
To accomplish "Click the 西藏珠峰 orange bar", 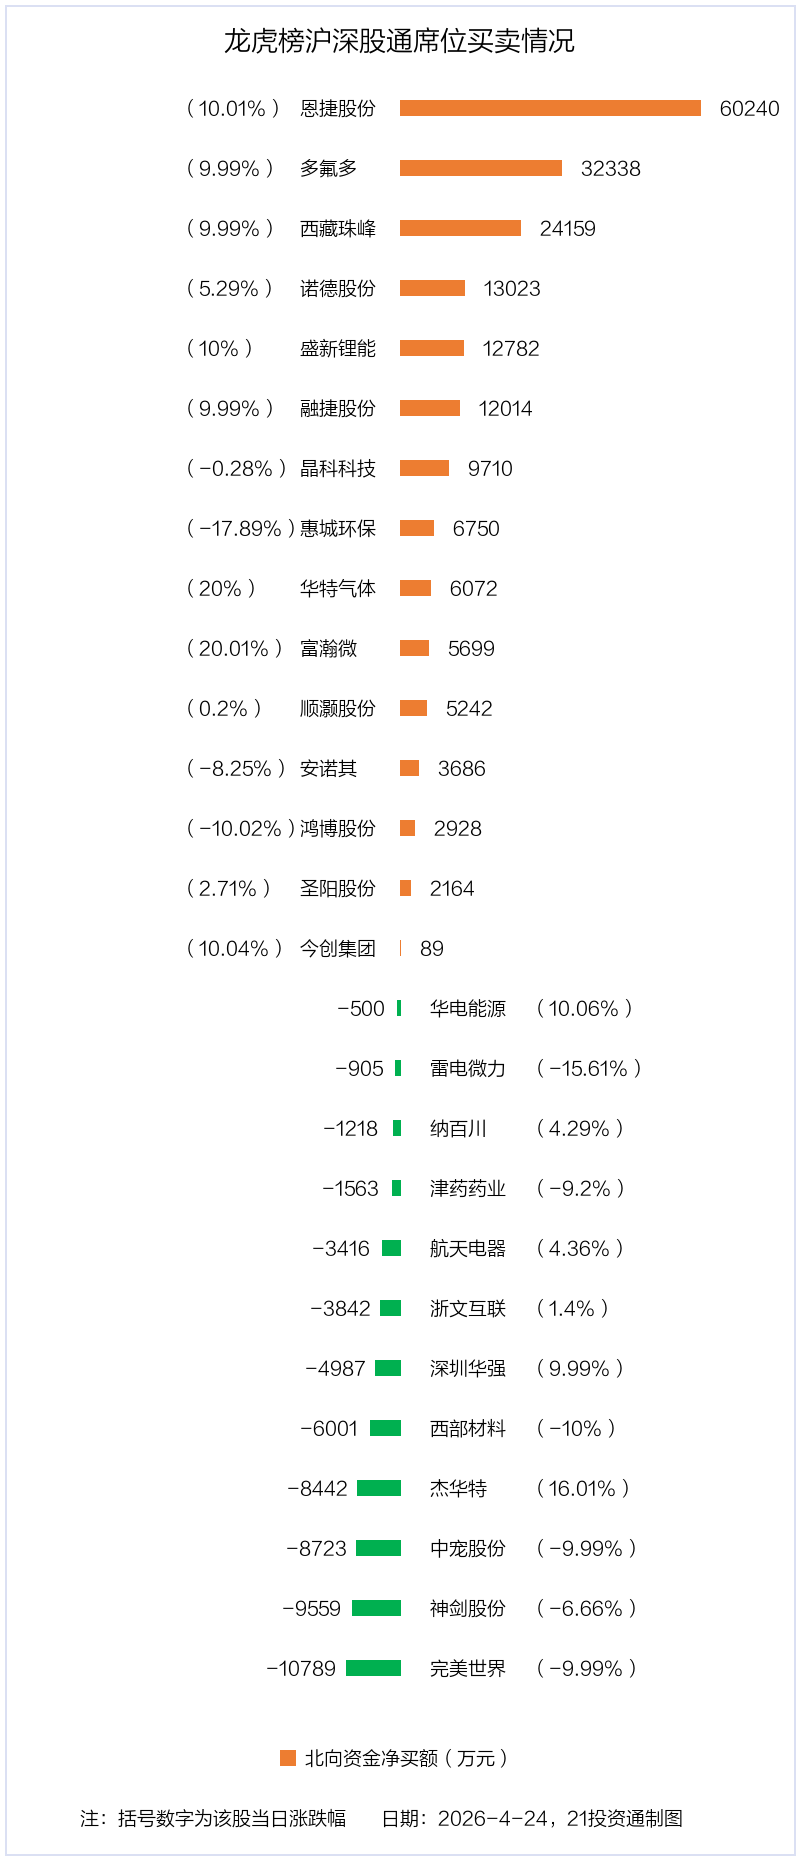I will point(460,228).
